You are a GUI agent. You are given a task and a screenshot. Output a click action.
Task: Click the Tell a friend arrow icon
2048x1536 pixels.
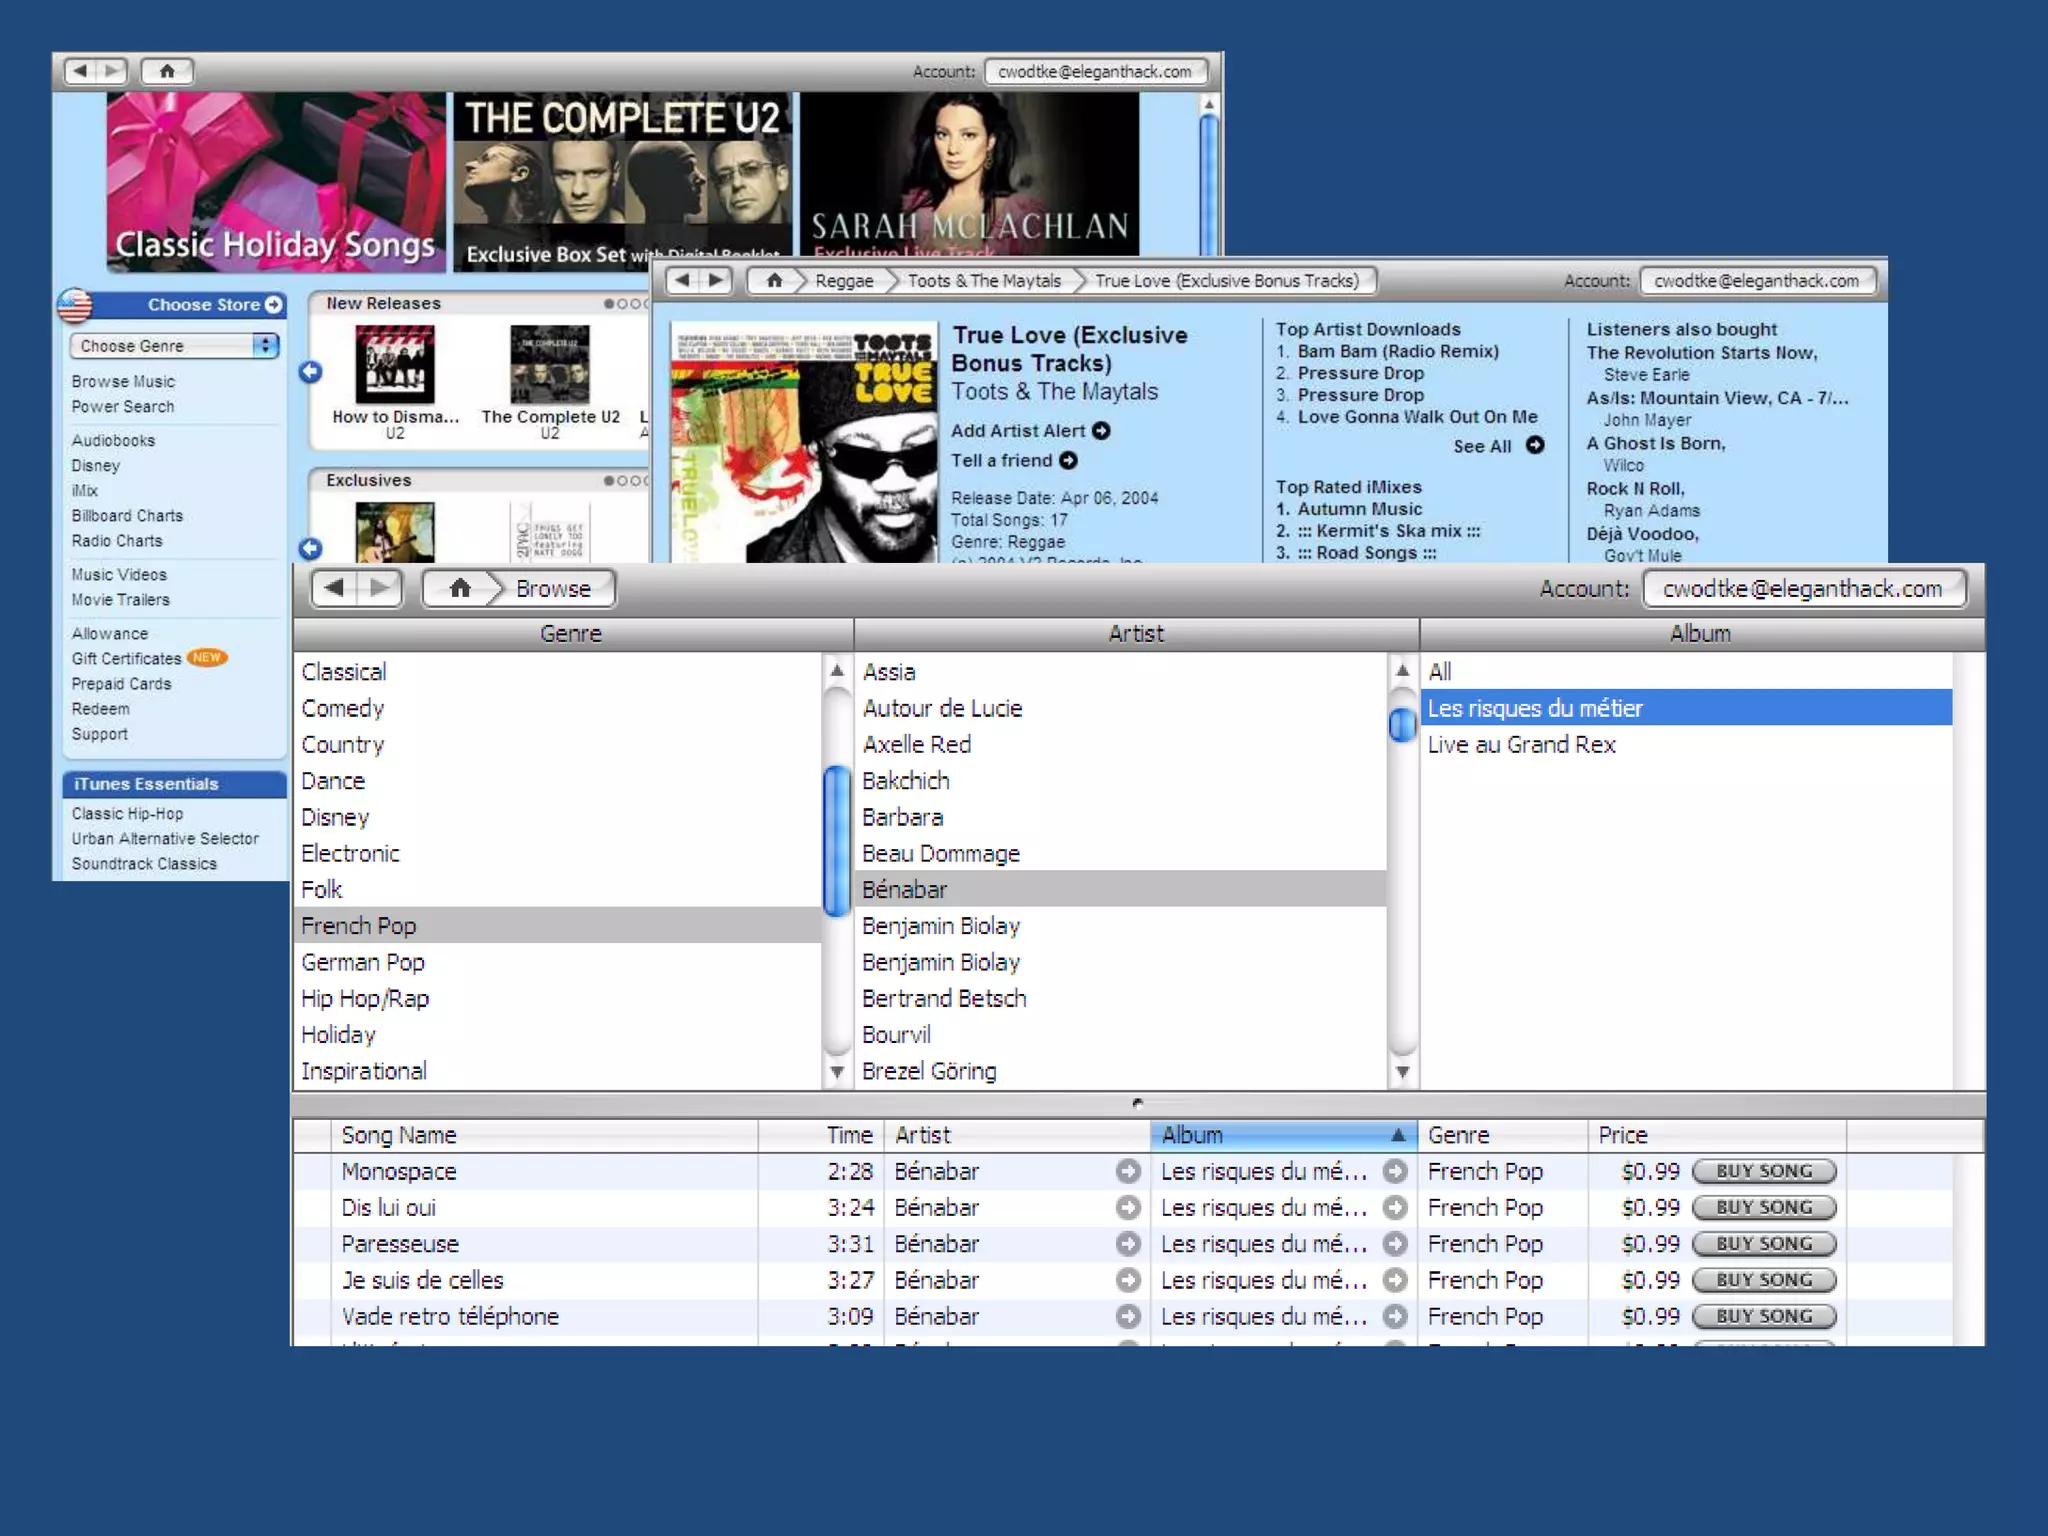(1069, 461)
